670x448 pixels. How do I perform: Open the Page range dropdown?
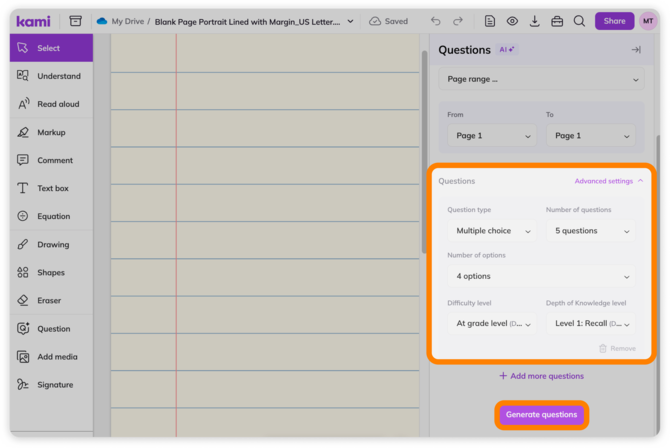[x=541, y=79]
